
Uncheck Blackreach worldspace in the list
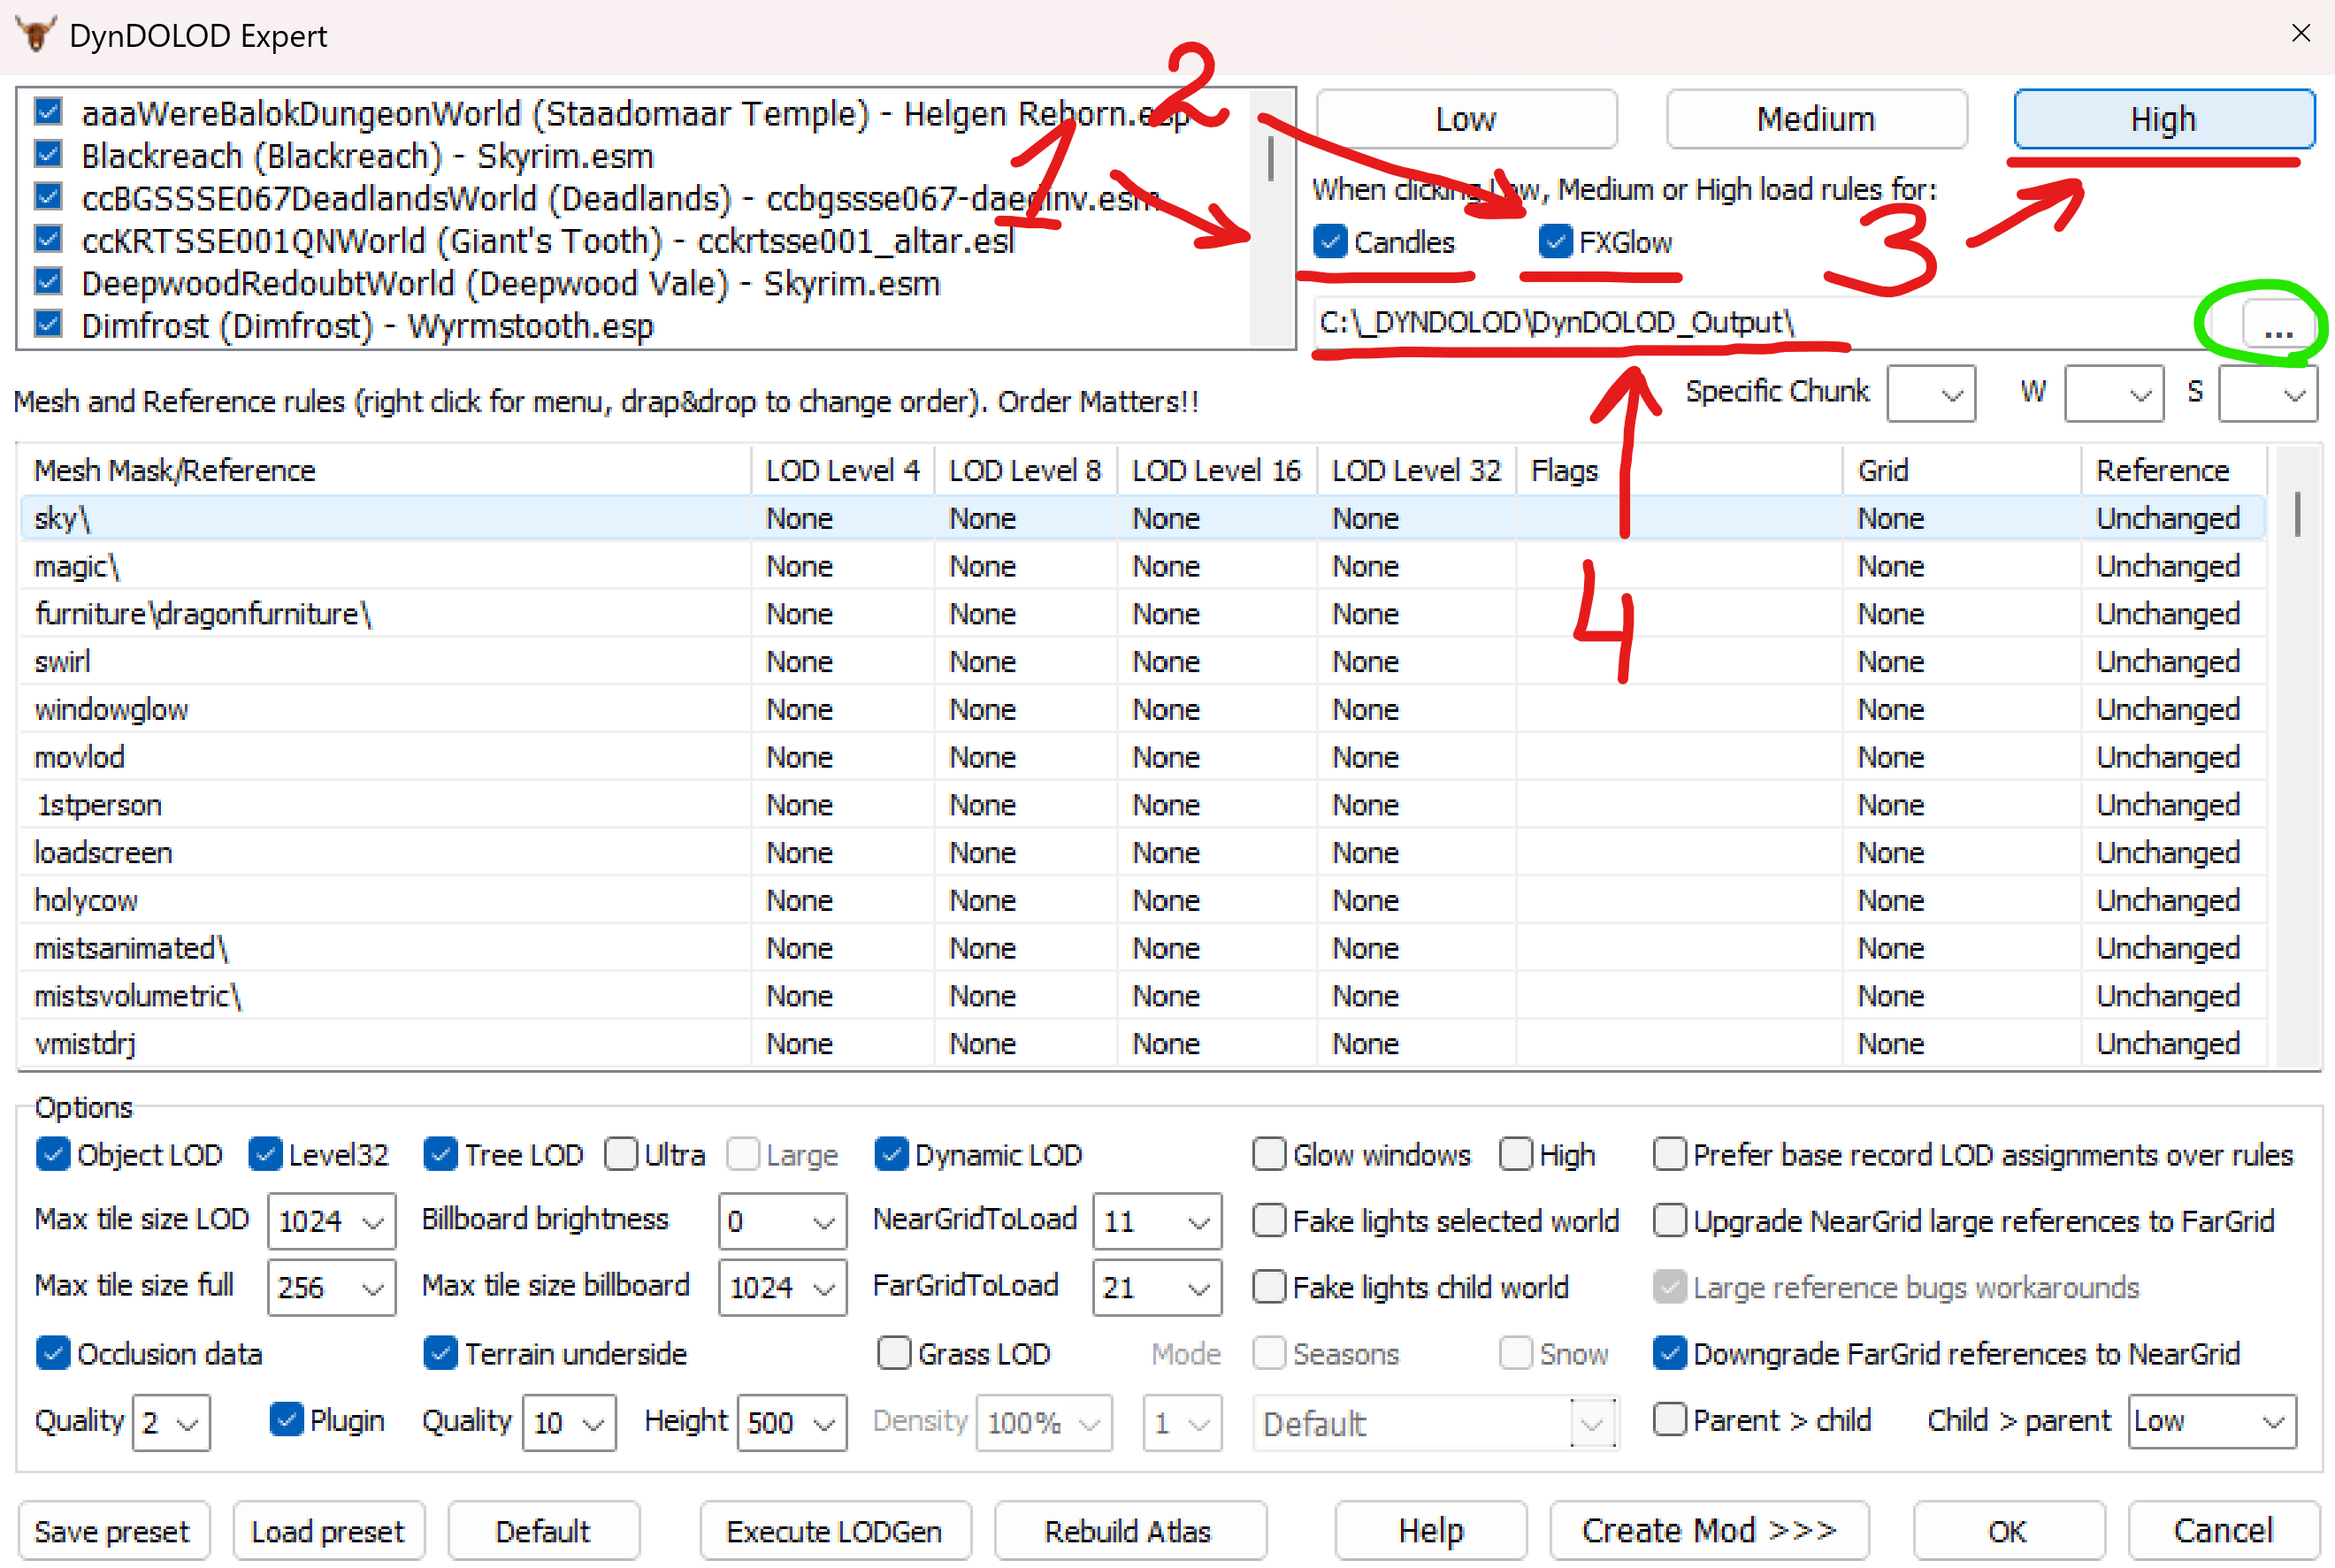point(48,154)
